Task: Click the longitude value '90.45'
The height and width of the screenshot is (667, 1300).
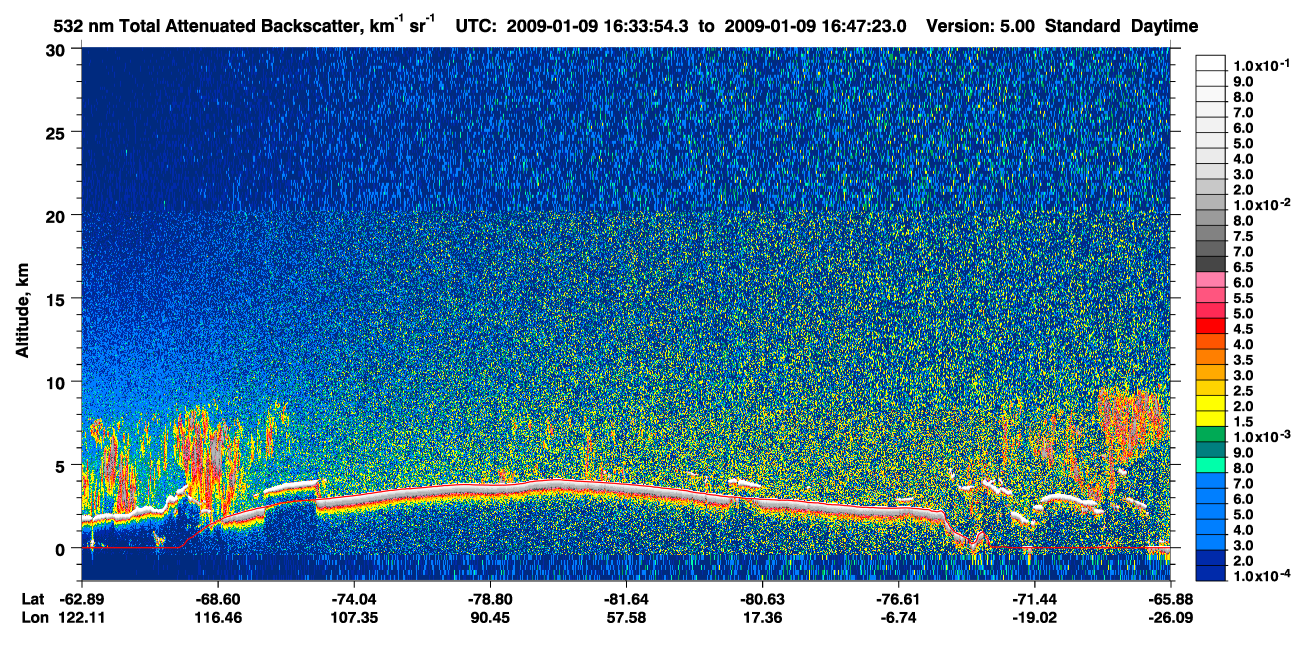Action: [x=489, y=617]
